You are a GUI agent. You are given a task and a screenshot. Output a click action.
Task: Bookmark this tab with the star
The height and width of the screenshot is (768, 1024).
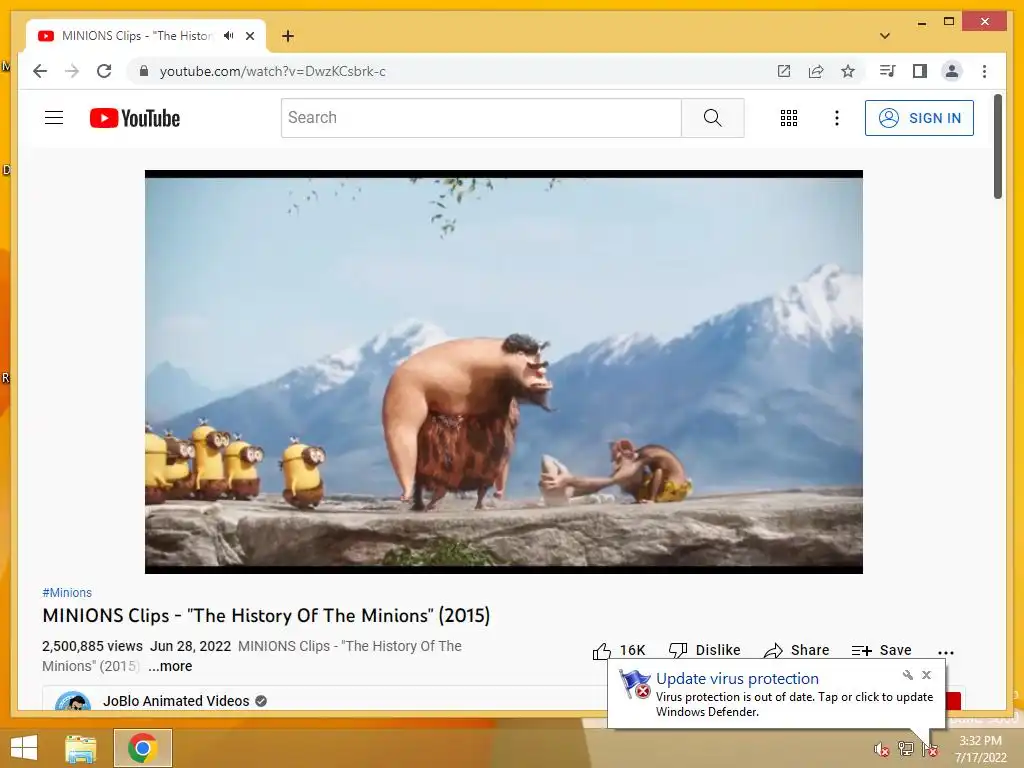848,71
